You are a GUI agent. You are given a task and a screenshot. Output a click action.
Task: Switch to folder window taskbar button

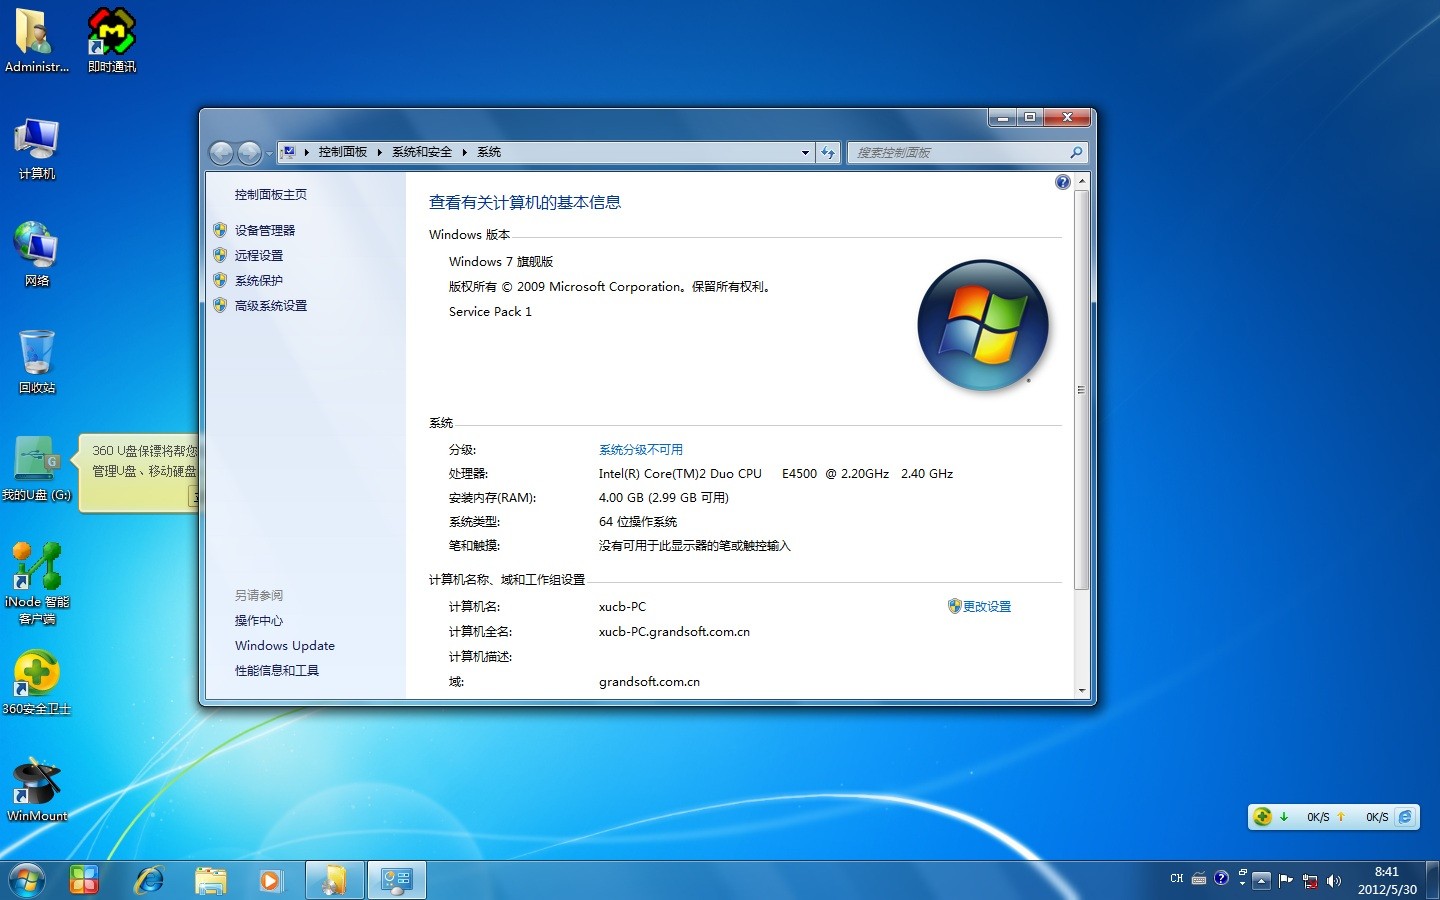coord(334,880)
